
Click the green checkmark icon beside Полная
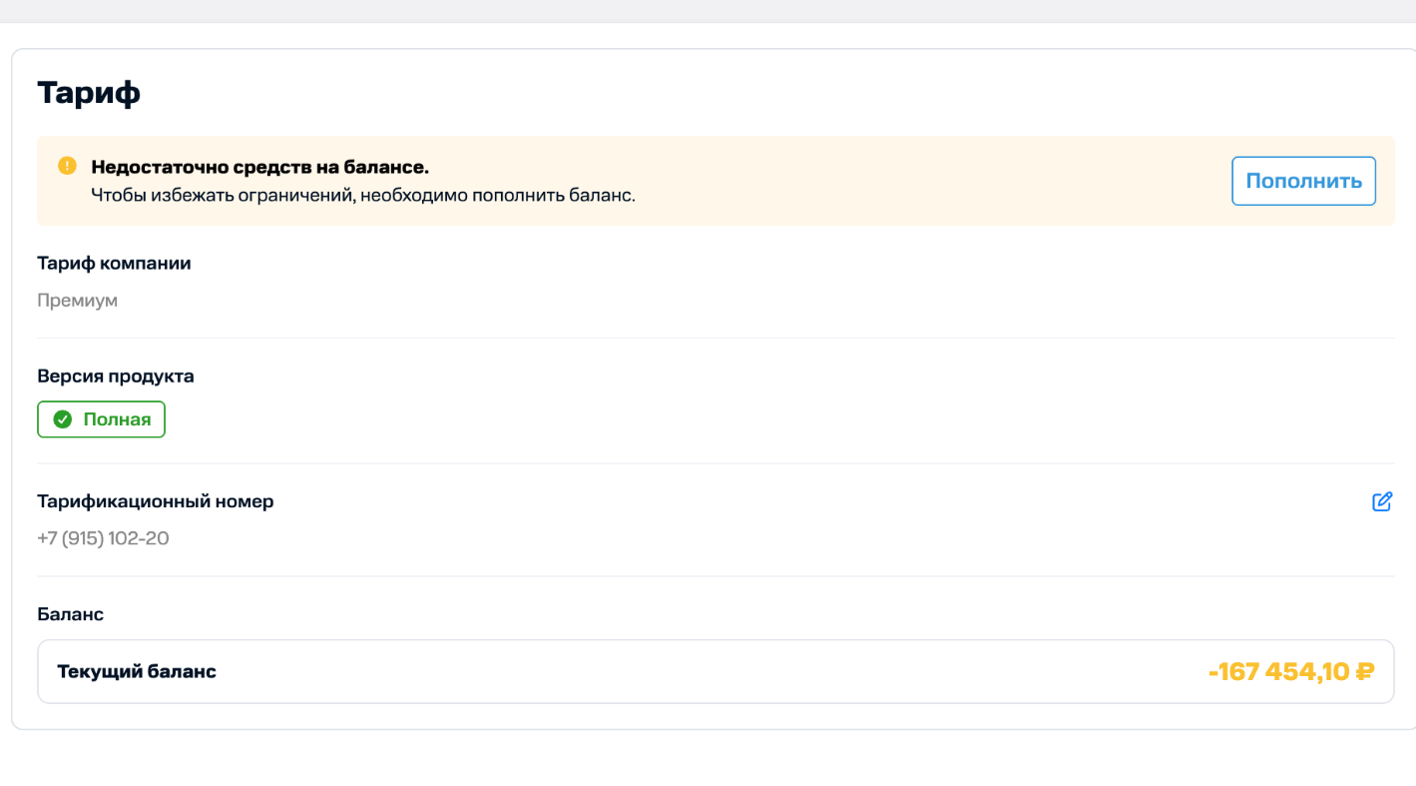tap(62, 420)
